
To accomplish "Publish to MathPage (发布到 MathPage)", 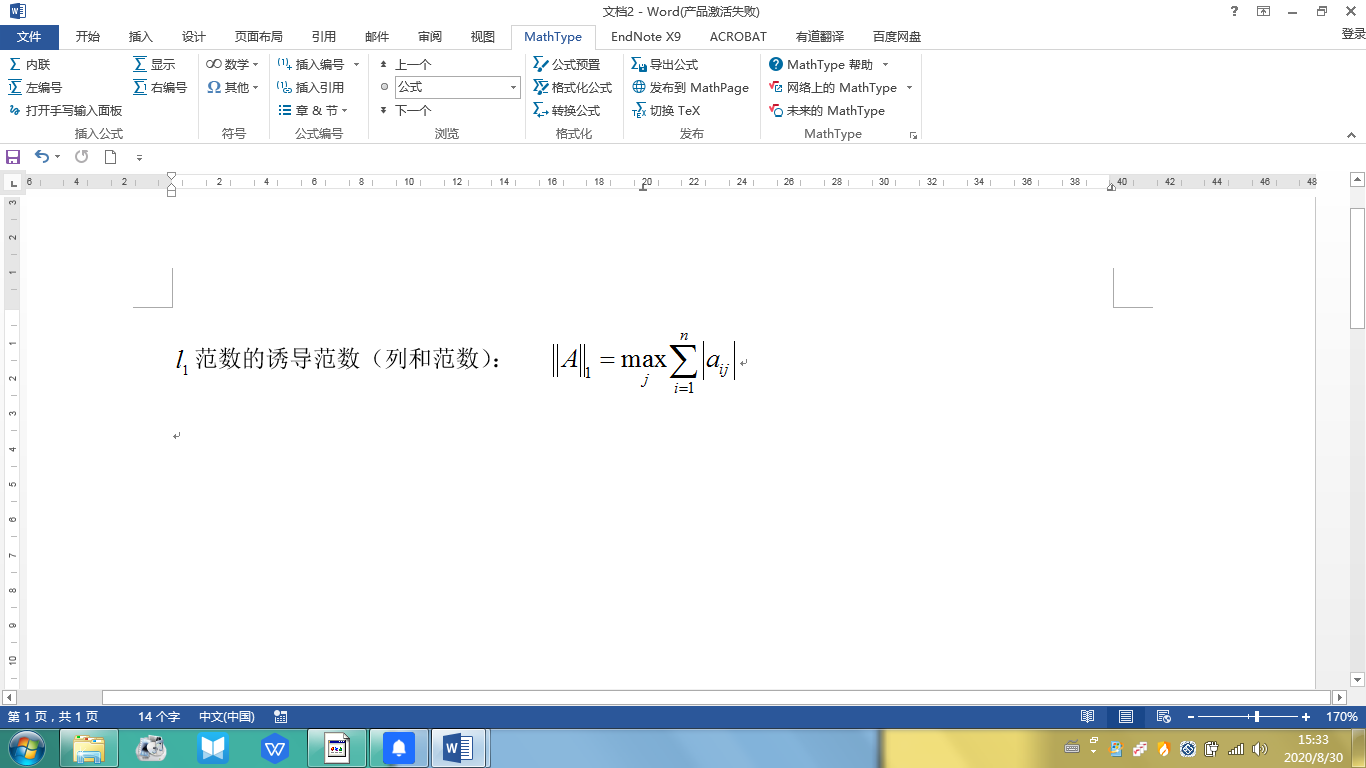I will tap(691, 88).
